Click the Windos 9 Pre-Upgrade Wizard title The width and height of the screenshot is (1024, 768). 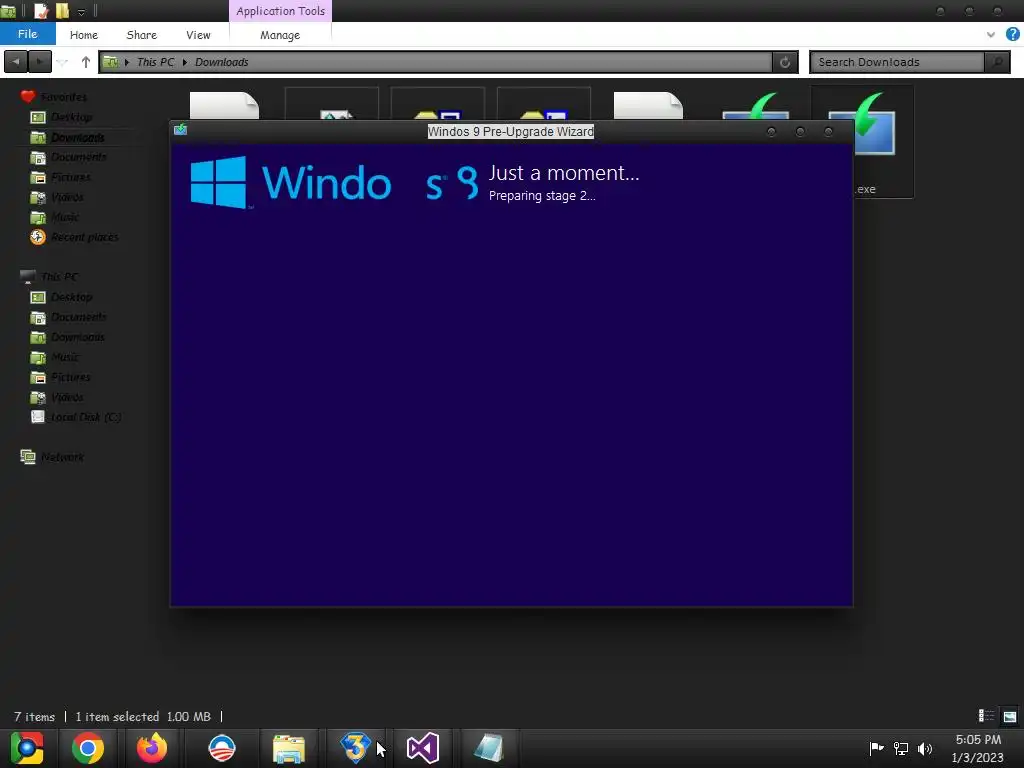click(511, 131)
